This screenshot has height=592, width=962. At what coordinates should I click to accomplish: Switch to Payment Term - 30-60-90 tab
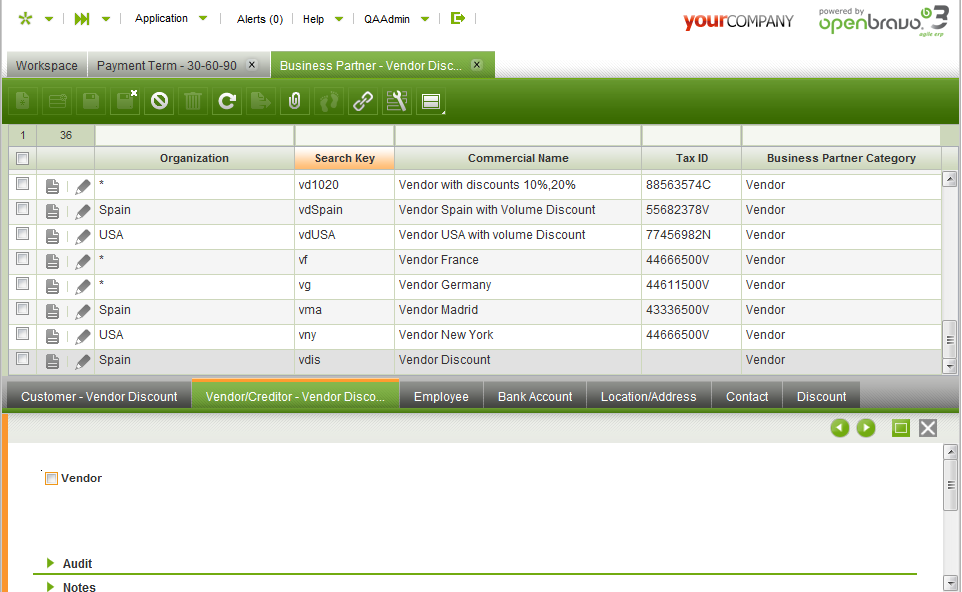pos(166,66)
